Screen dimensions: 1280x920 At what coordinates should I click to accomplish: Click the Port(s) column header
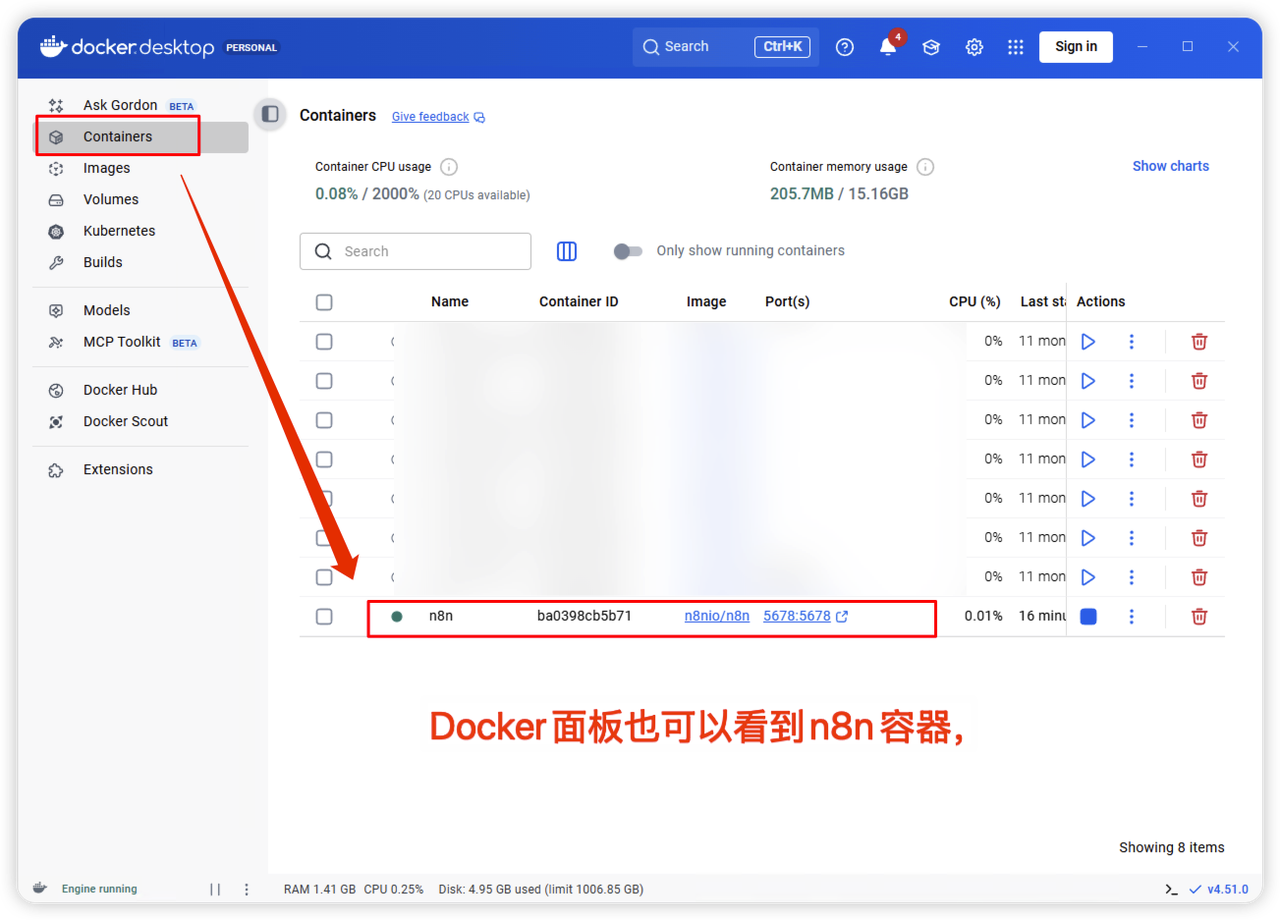787,301
